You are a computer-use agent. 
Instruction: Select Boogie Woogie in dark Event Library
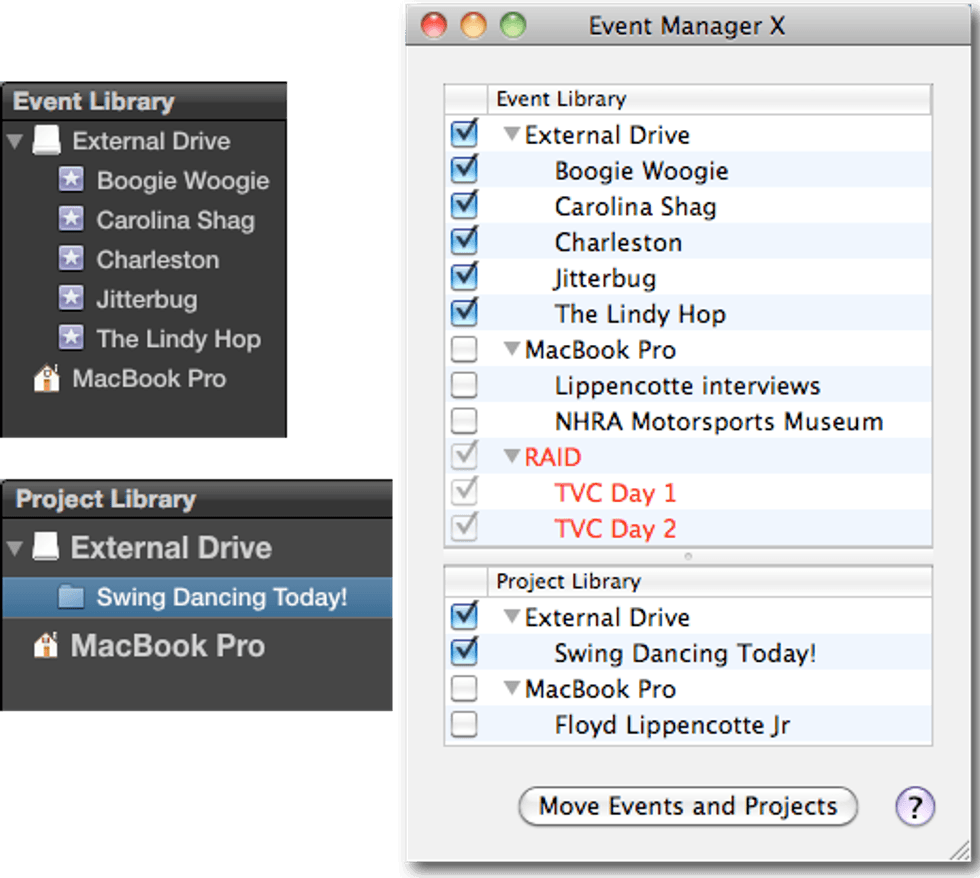tap(183, 181)
